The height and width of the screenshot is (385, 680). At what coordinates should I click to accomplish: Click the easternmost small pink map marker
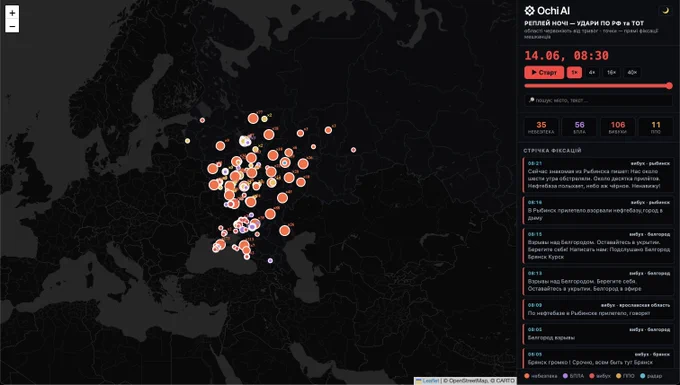coord(353,150)
